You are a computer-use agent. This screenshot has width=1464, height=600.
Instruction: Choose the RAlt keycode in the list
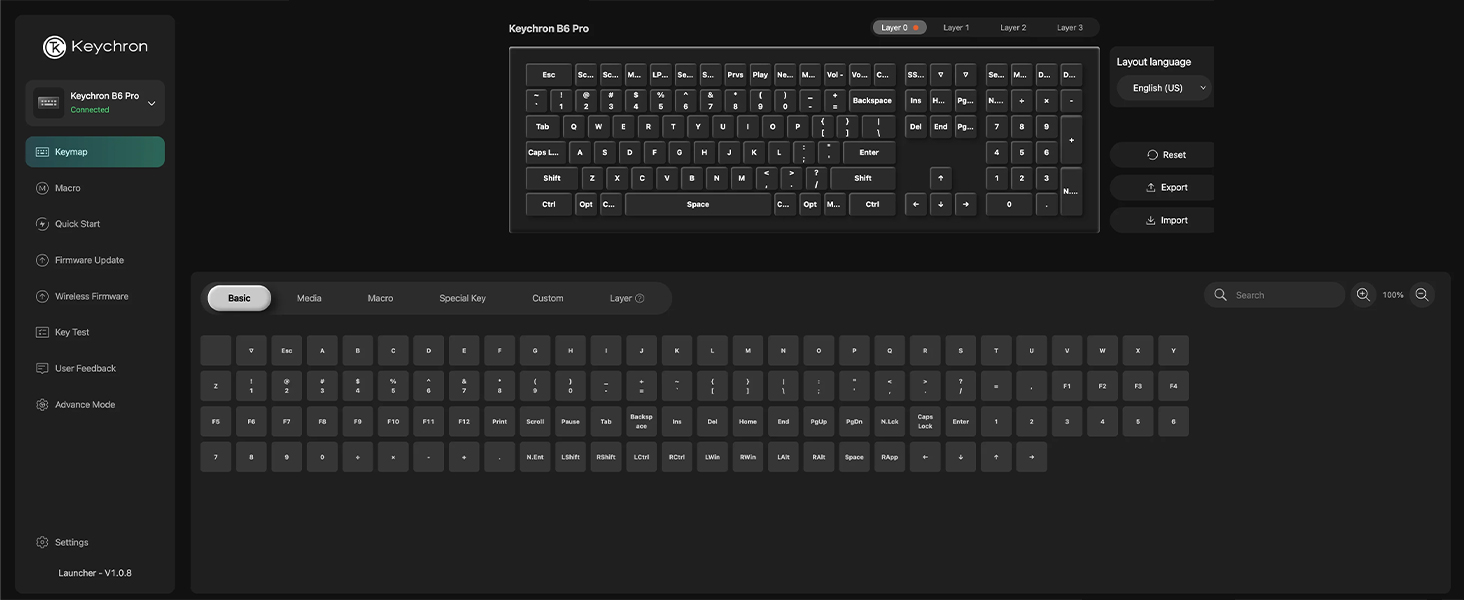tap(819, 457)
